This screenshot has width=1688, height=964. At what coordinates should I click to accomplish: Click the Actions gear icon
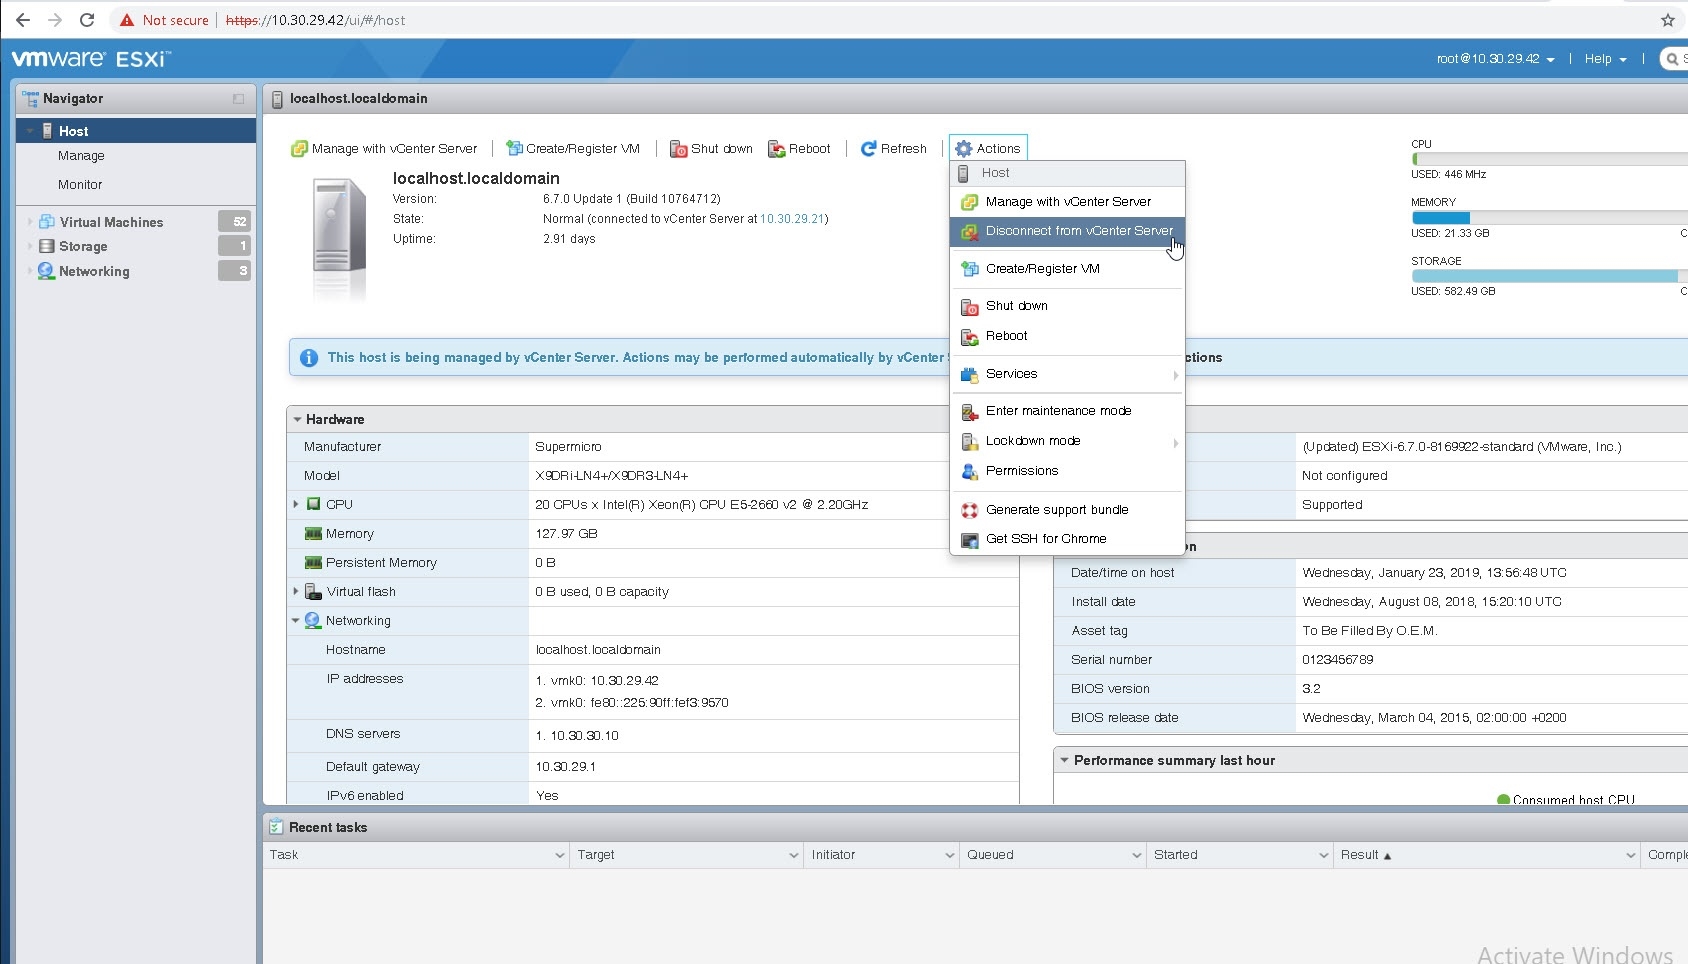pos(964,149)
